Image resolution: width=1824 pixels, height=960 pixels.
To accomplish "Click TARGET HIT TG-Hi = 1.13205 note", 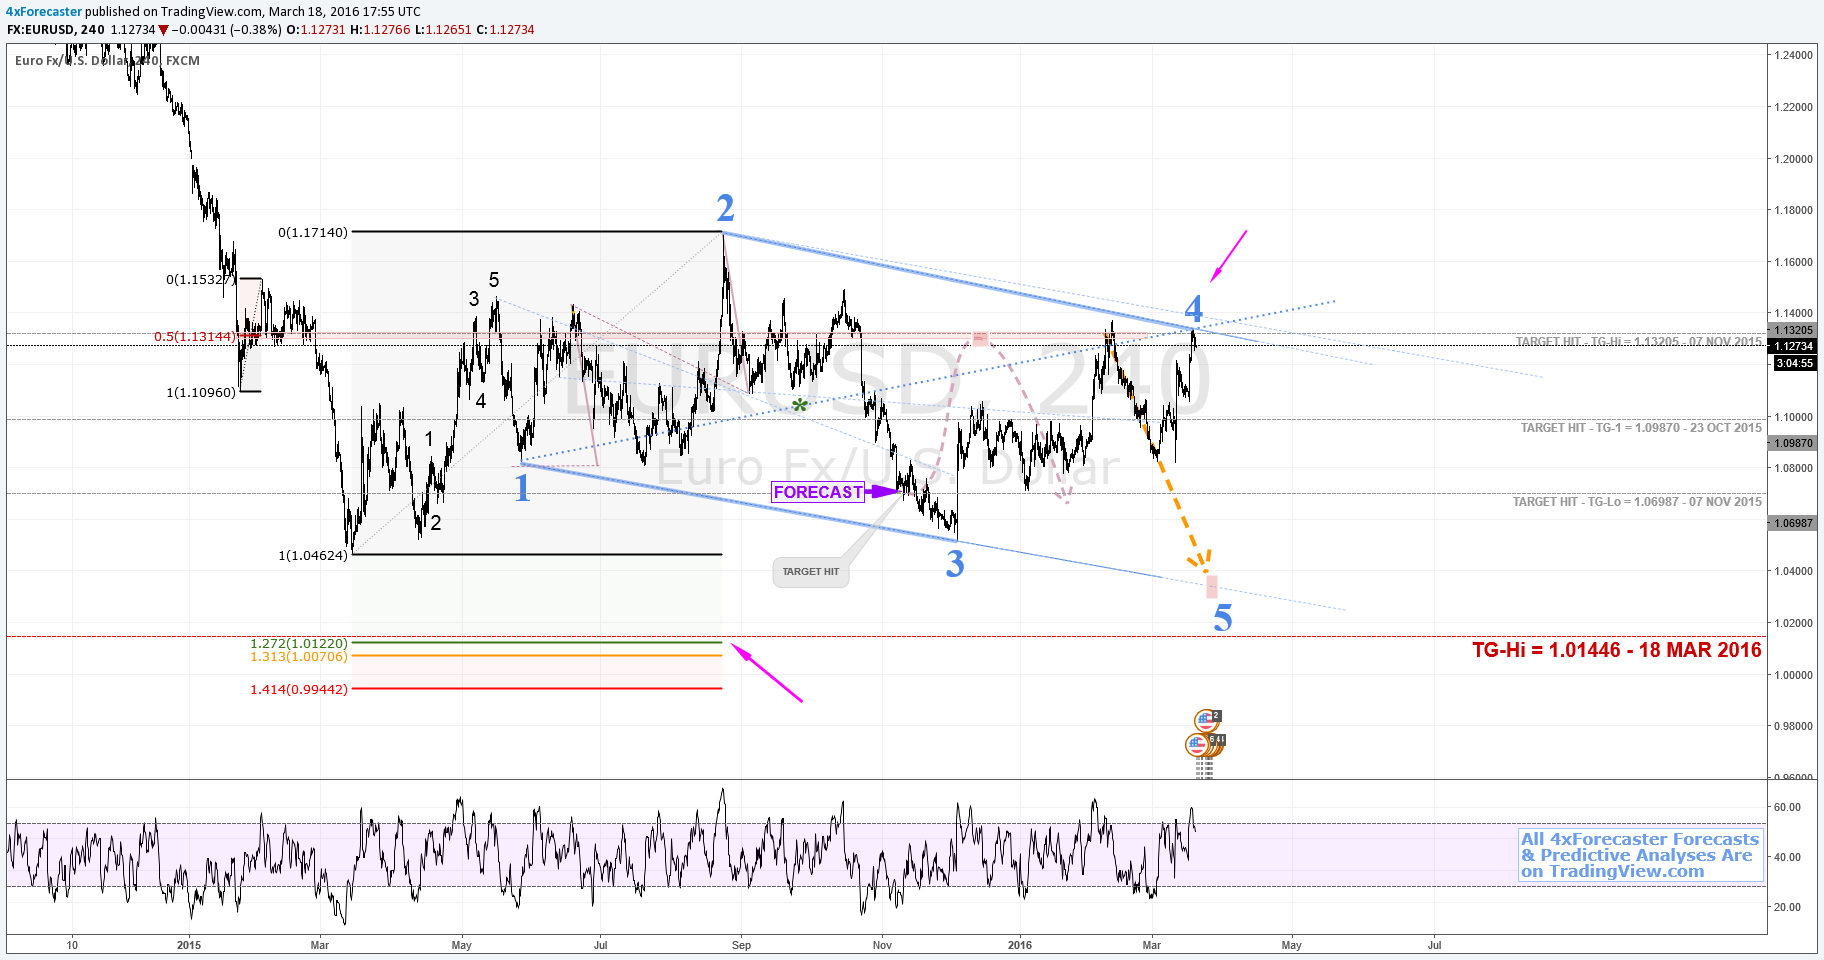I will click(1639, 342).
